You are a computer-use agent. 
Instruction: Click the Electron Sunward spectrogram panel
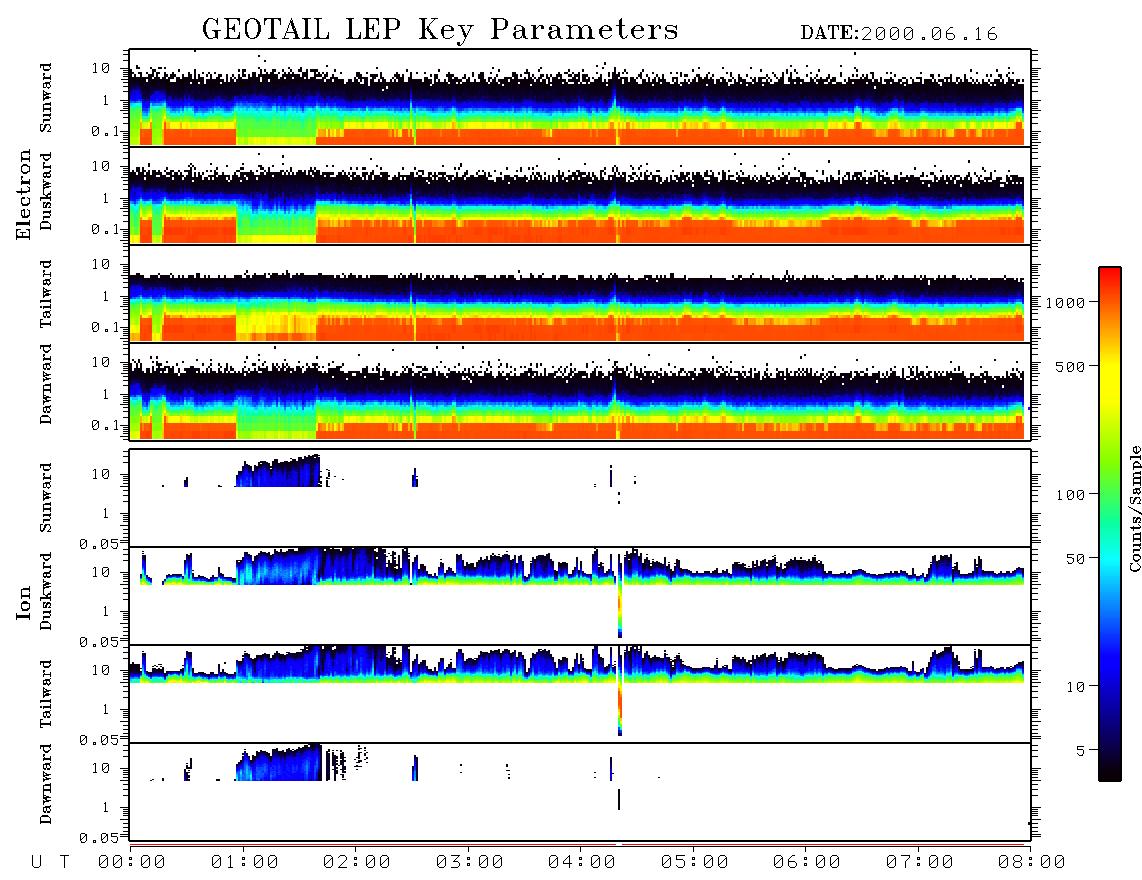(x=580, y=98)
